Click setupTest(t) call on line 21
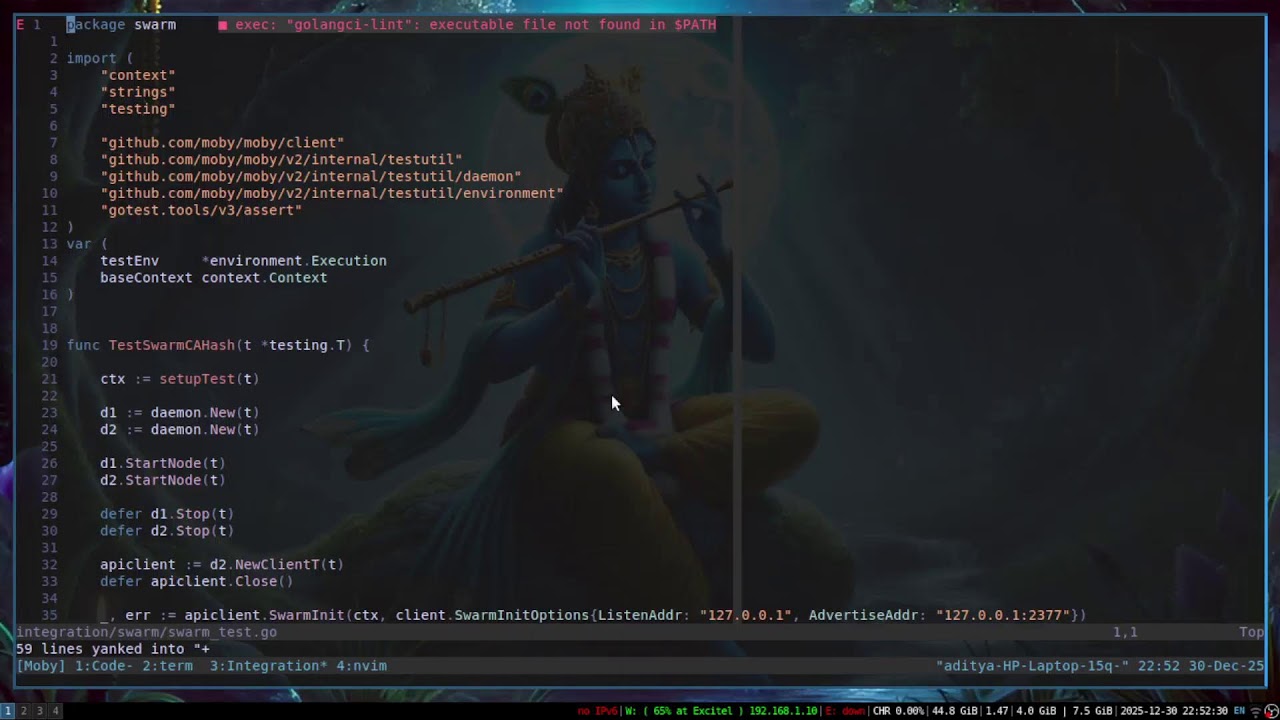 pos(209,380)
